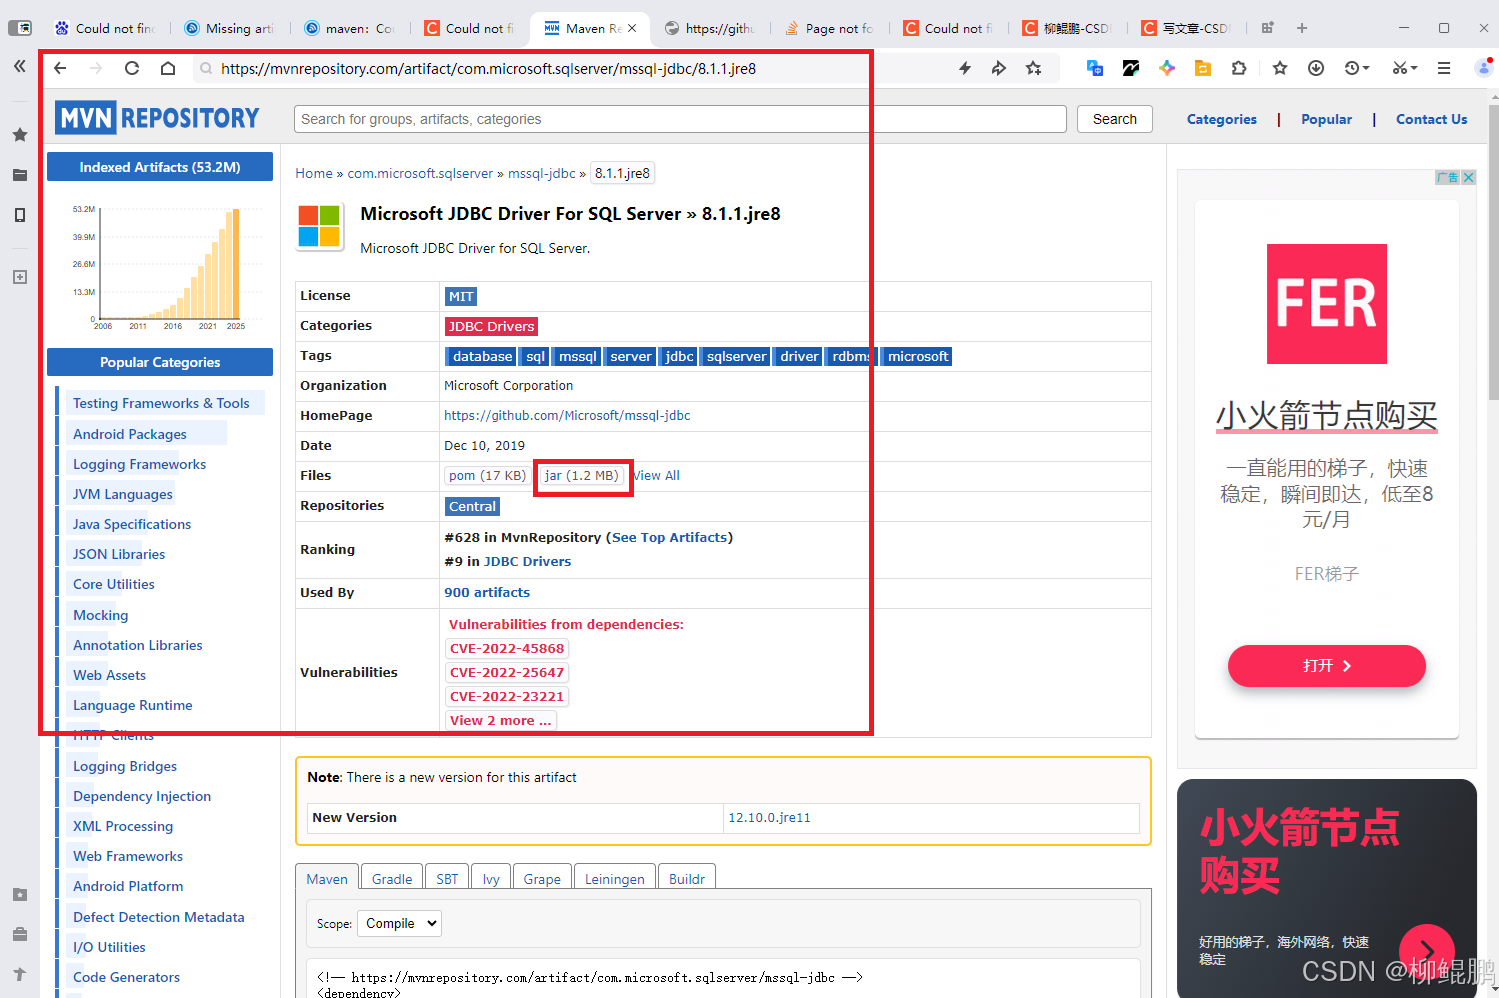This screenshot has height=998, width=1499.
Task: Switch to the '写文章-CSD' tab
Action: click(x=1186, y=28)
